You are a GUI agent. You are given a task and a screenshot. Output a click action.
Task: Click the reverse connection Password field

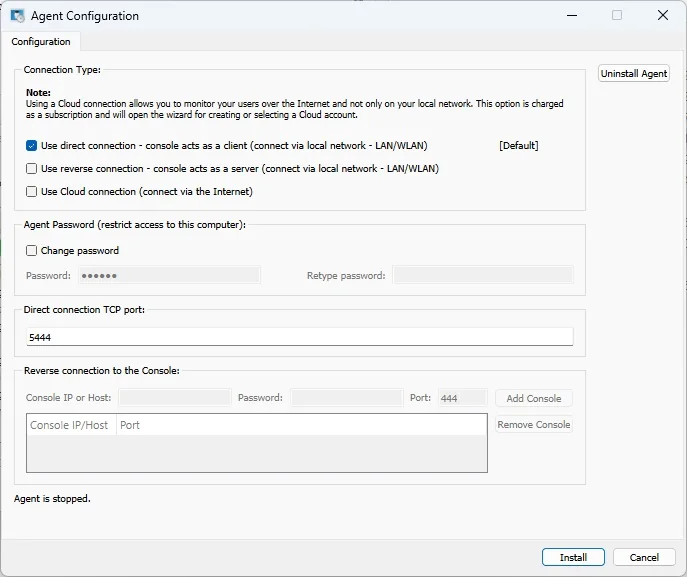[x=346, y=398]
